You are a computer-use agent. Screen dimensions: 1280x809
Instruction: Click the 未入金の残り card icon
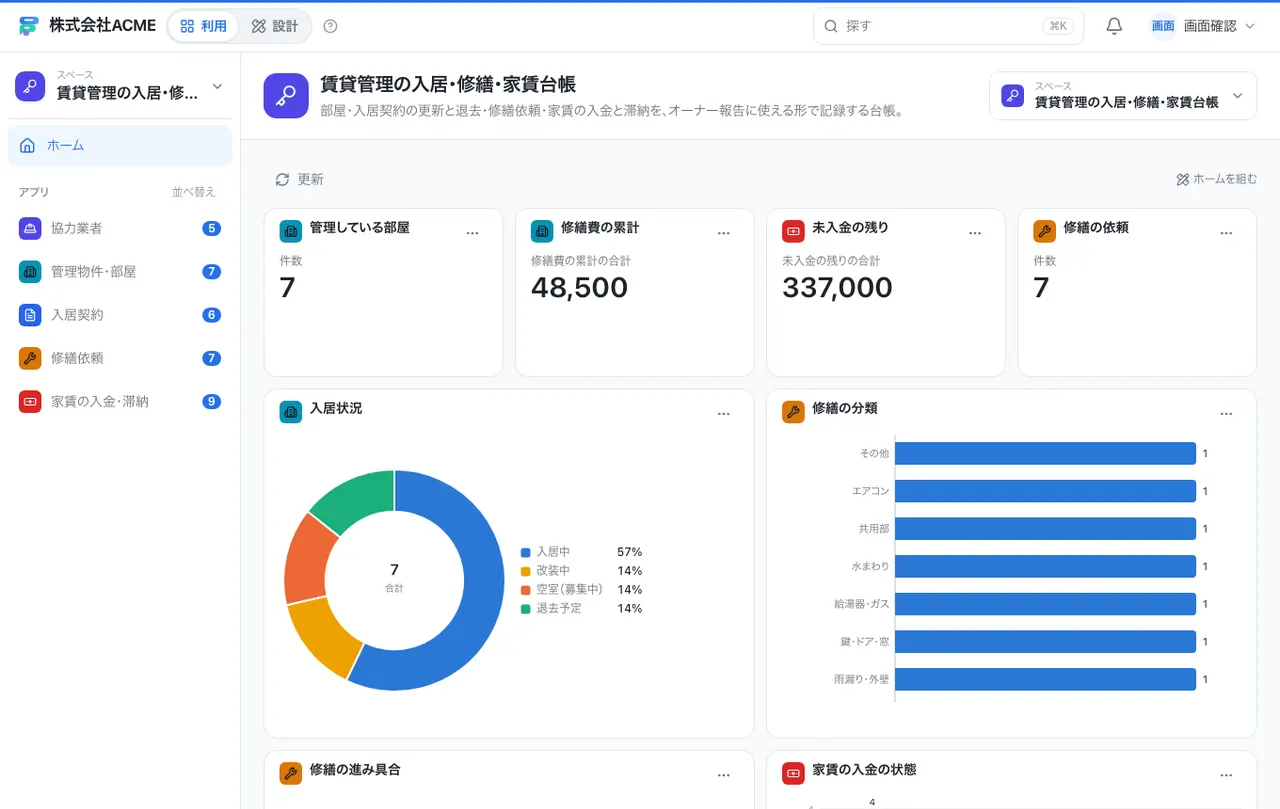(793, 231)
